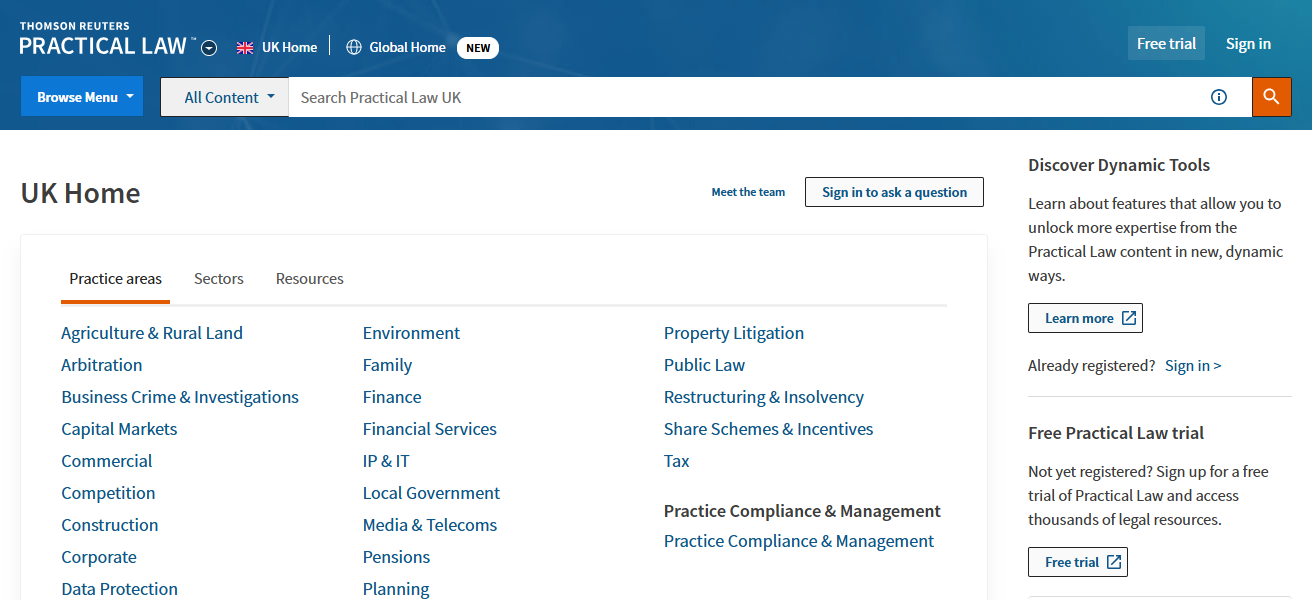Open the Tax practice area

(x=677, y=461)
